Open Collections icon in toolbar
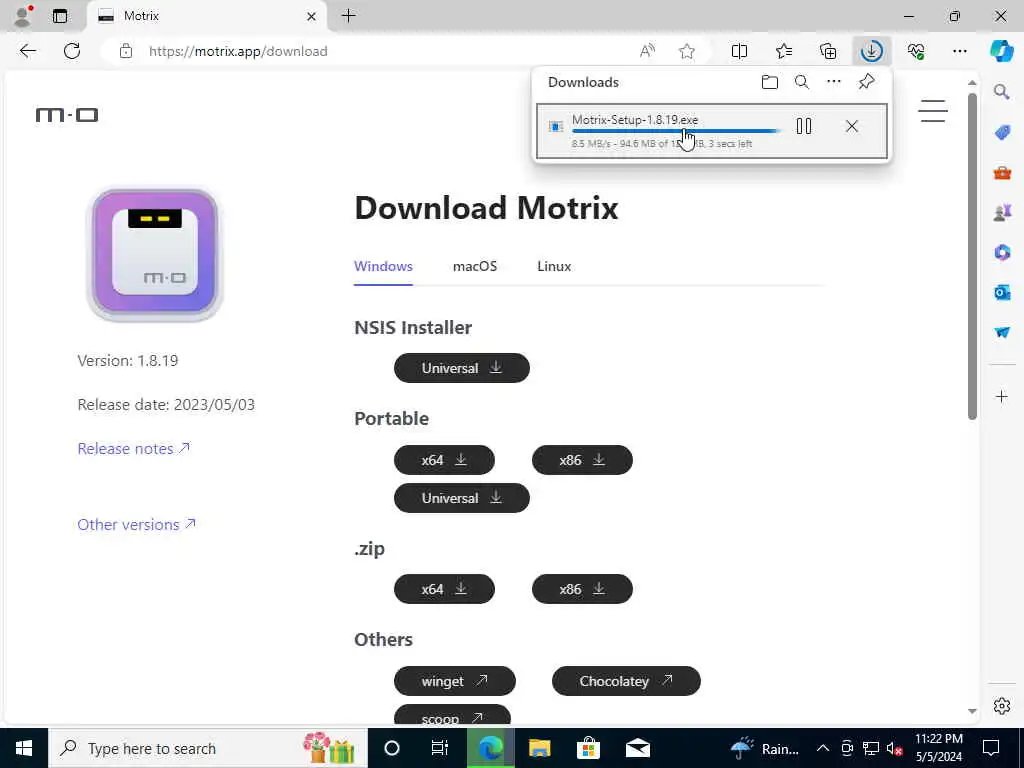 828,51
